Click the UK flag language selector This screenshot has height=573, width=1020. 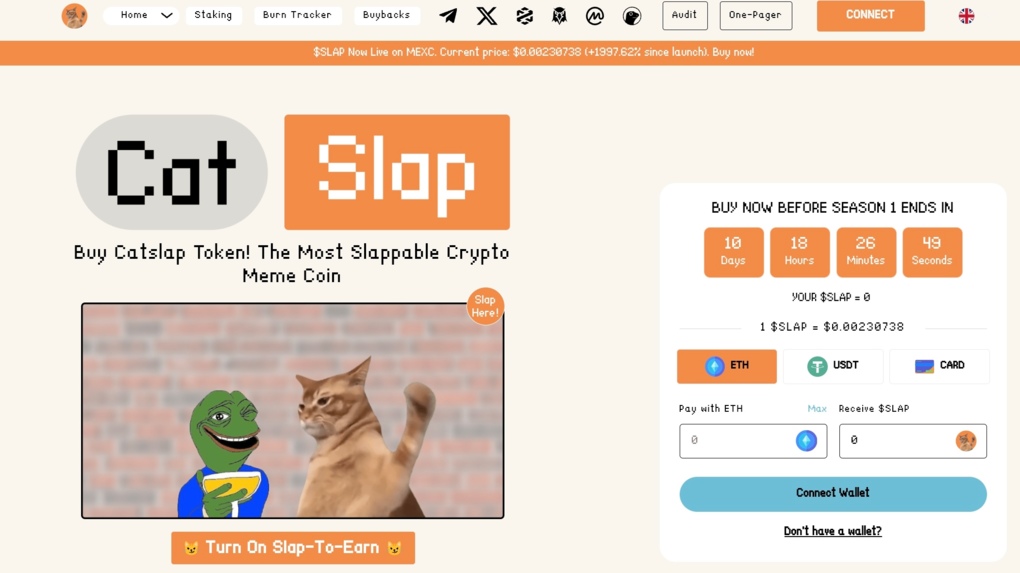[x=966, y=16]
